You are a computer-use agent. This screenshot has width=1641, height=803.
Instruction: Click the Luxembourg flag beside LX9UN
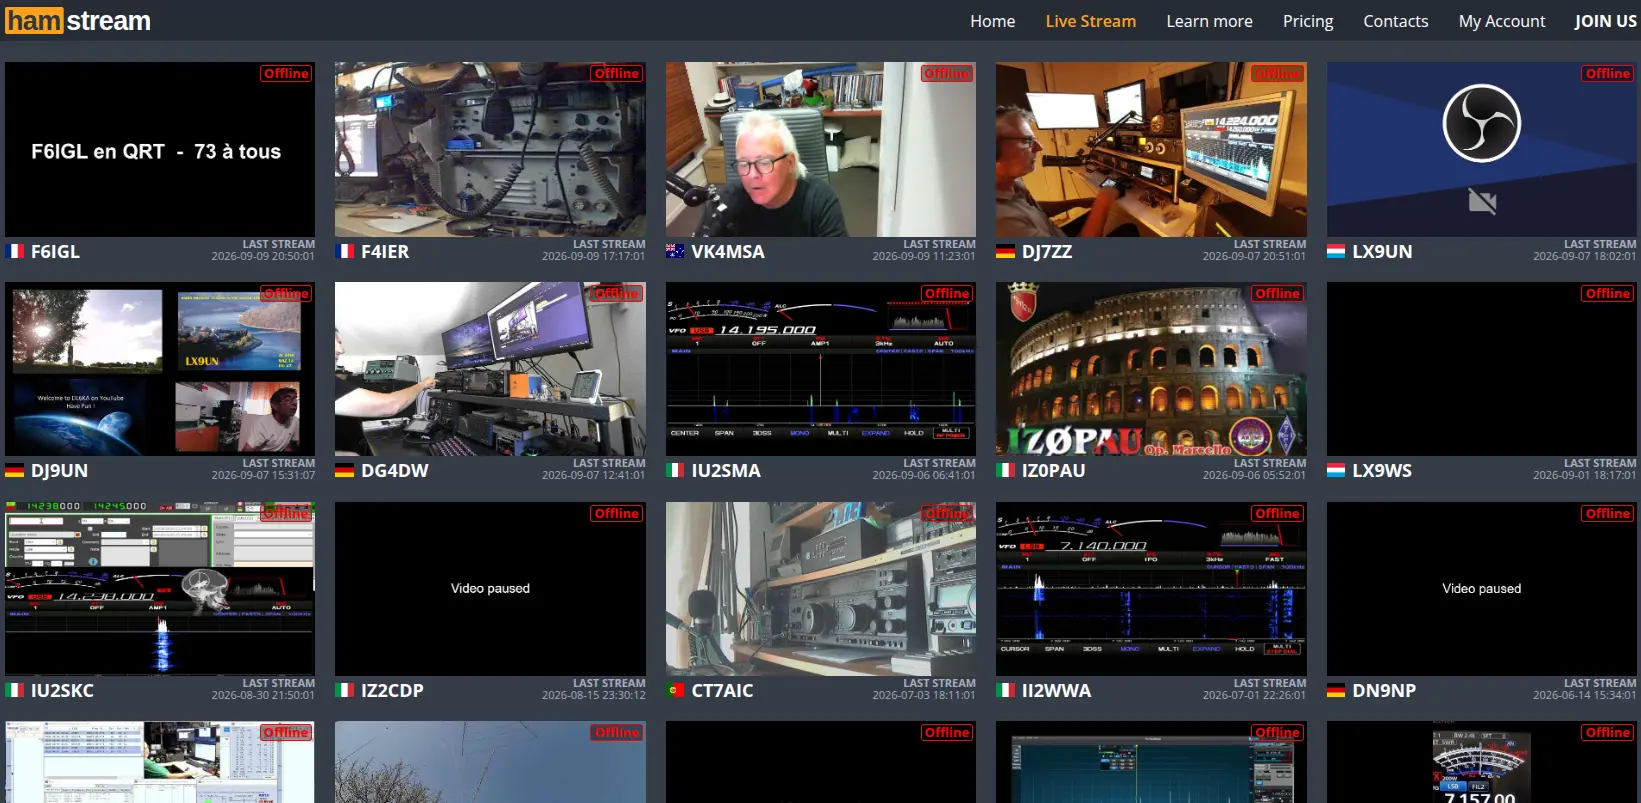(1336, 251)
